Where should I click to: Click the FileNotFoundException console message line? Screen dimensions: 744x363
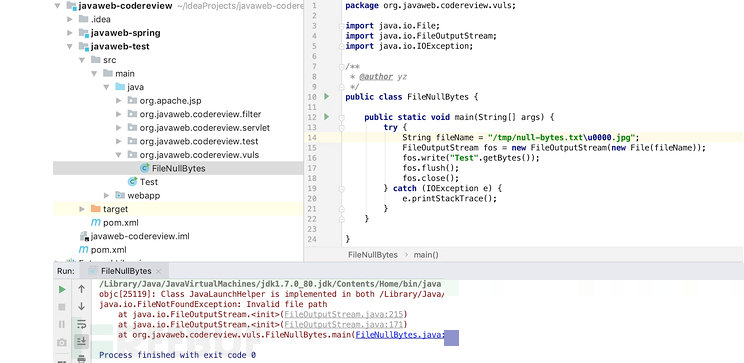pyautogui.click(x=213, y=304)
